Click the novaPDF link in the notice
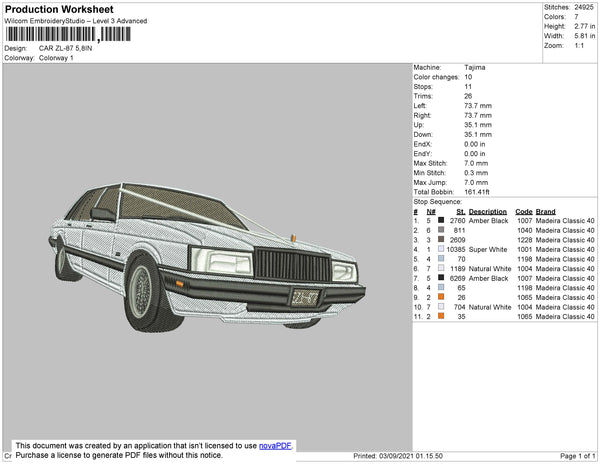The height and width of the screenshot is (464, 600). 277,446
